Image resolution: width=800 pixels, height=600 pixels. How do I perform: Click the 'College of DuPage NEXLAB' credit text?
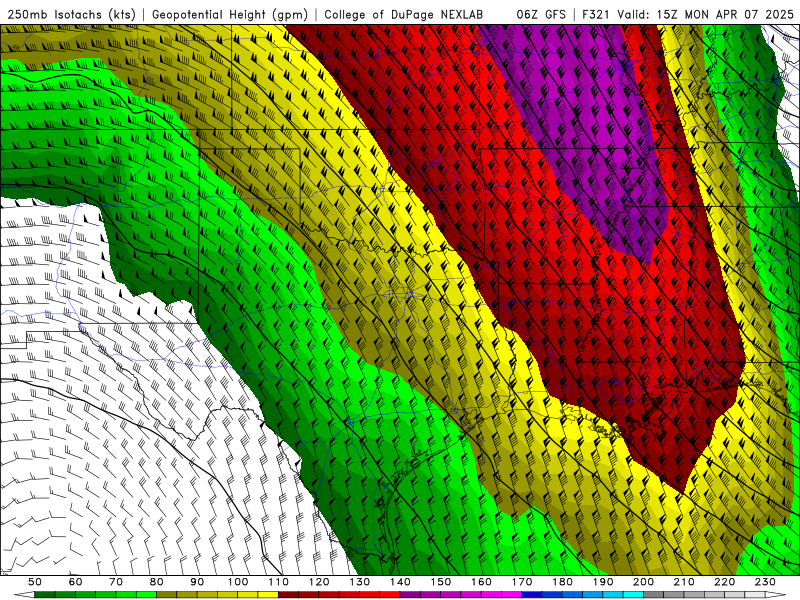click(x=404, y=15)
